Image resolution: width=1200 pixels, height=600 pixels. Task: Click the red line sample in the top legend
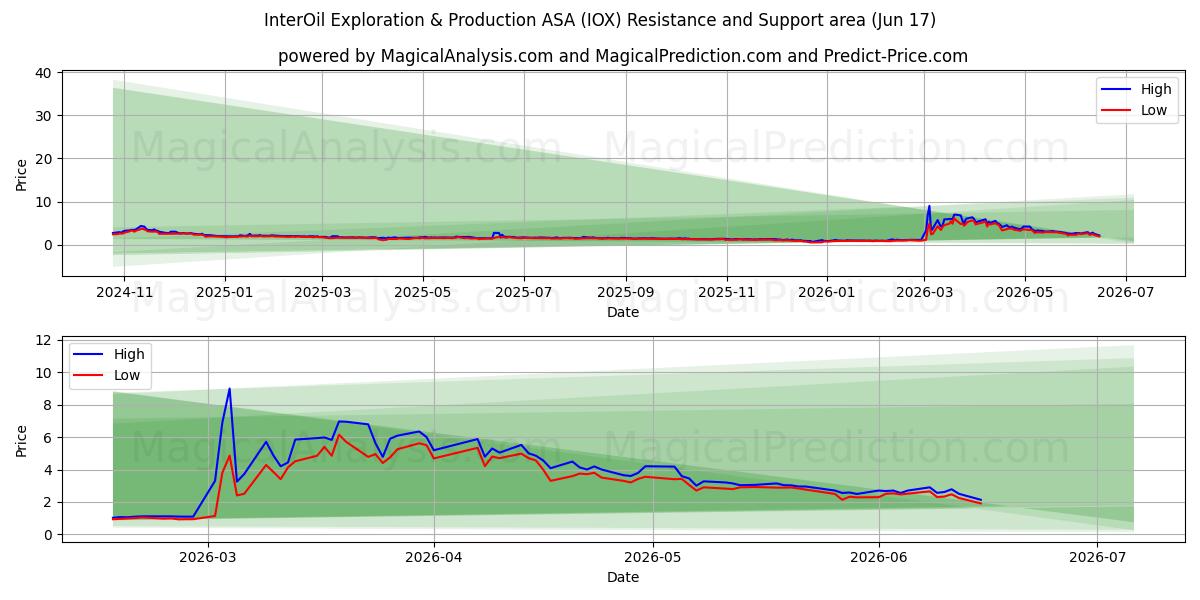(x=1116, y=110)
